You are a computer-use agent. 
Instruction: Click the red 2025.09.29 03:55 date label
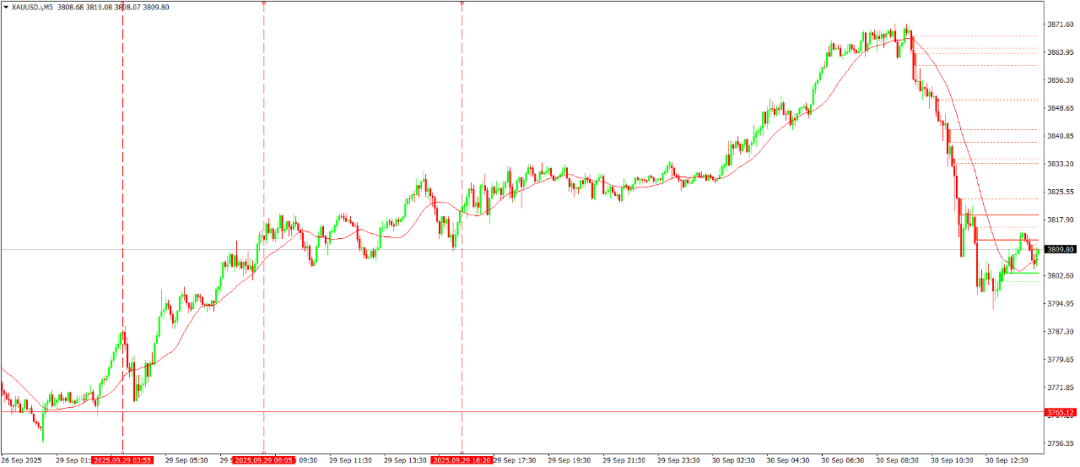122,460
